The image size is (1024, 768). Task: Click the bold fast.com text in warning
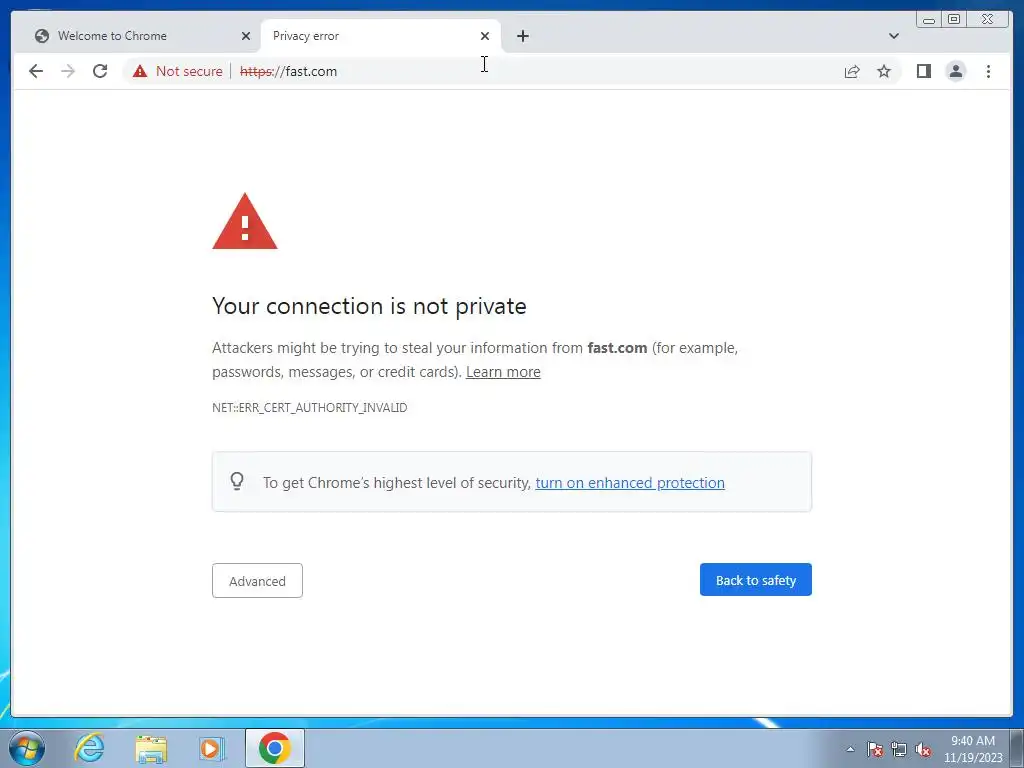pos(617,347)
